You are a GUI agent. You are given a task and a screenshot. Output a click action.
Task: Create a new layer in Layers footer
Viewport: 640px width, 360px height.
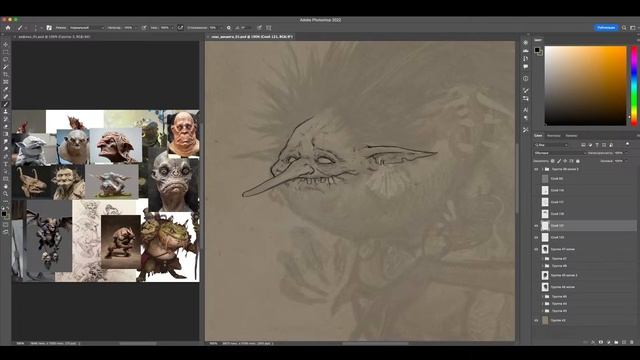pos(624,342)
